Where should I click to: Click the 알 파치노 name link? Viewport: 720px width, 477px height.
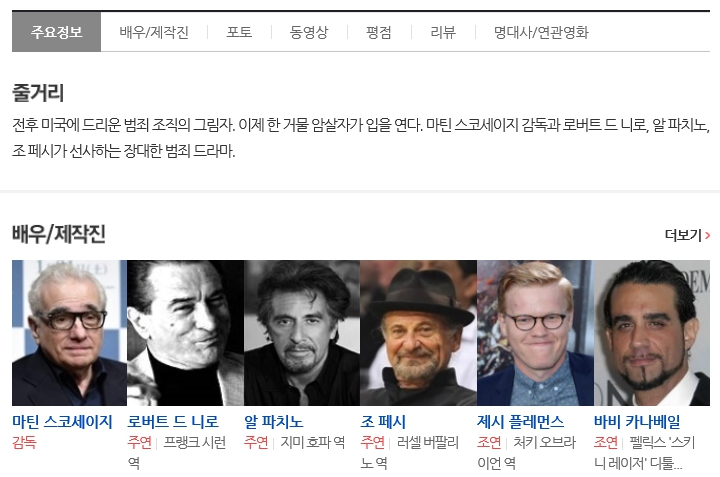coord(274,421)
